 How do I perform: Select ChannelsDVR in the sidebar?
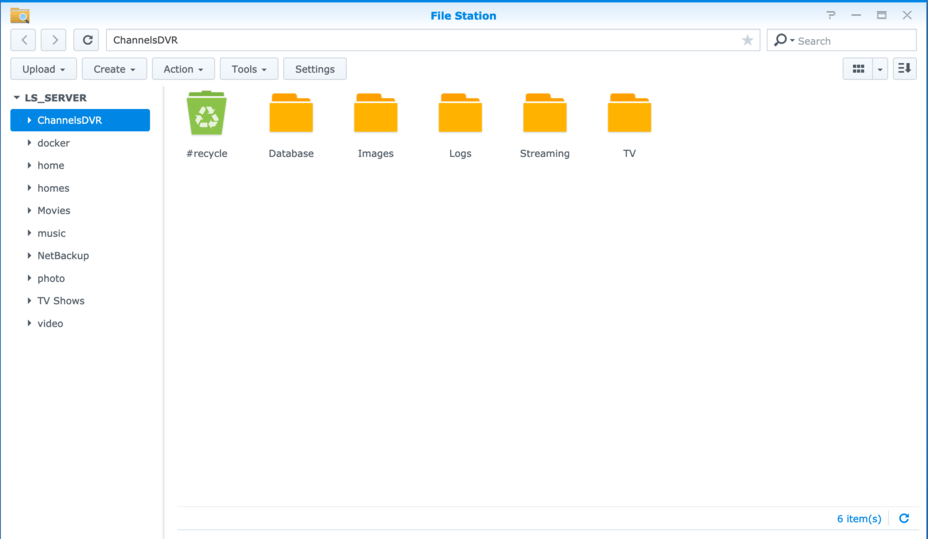click(x=80, y=120)
